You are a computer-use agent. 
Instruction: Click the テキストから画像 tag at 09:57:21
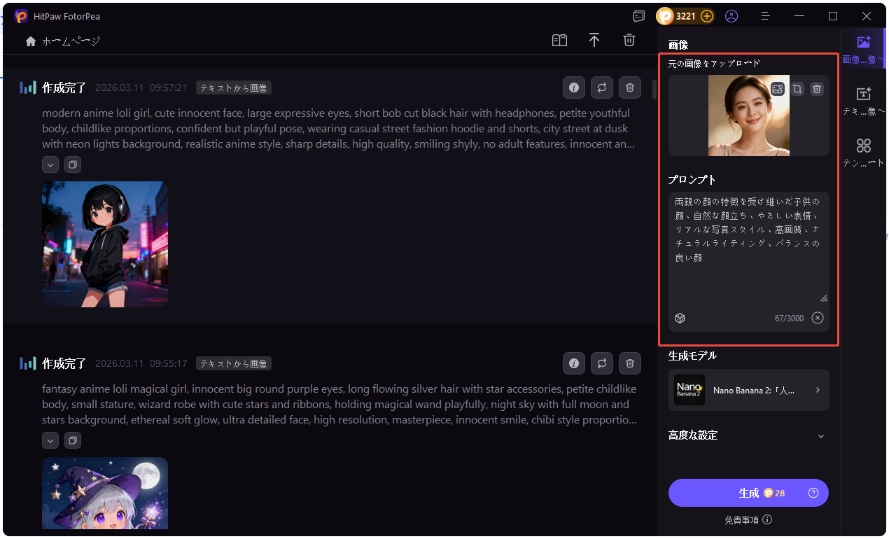(234, 88)
